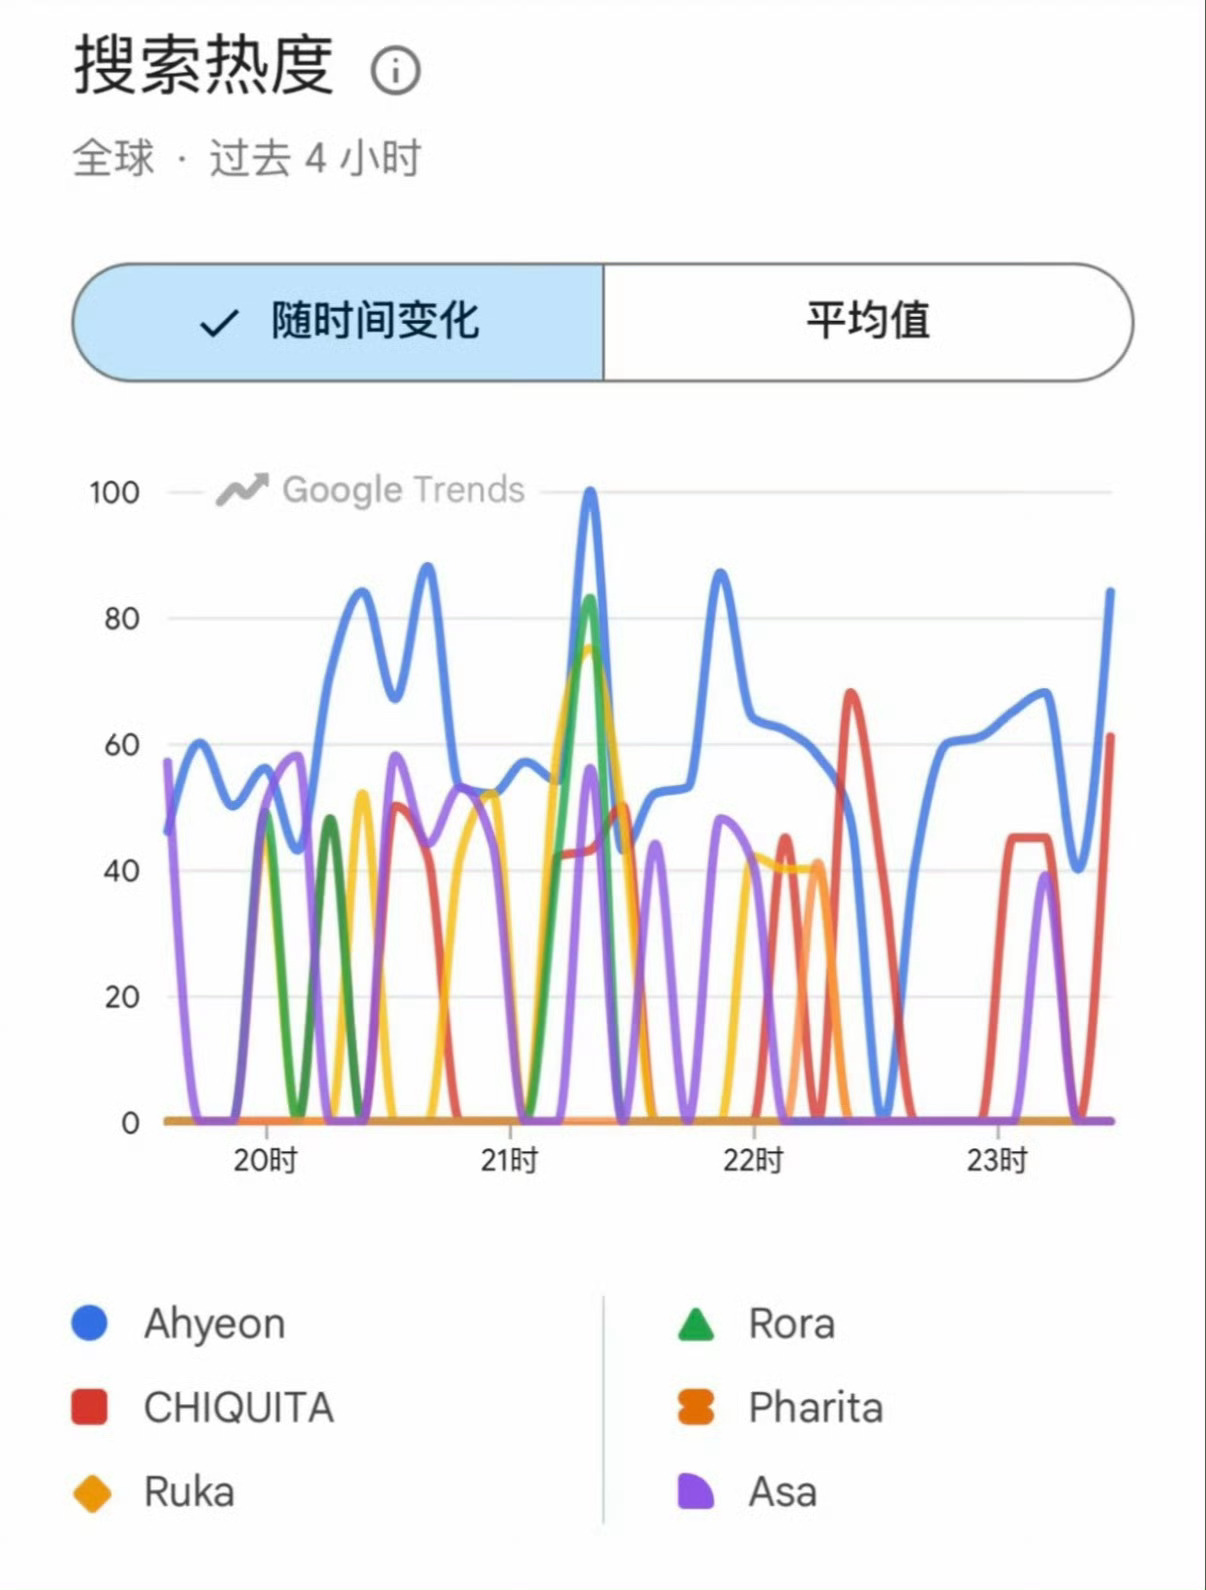1206x1590 pixels.
Task: Click the 100 value on the y-axis
Action: pyautogui.click(x=114, y=492)
